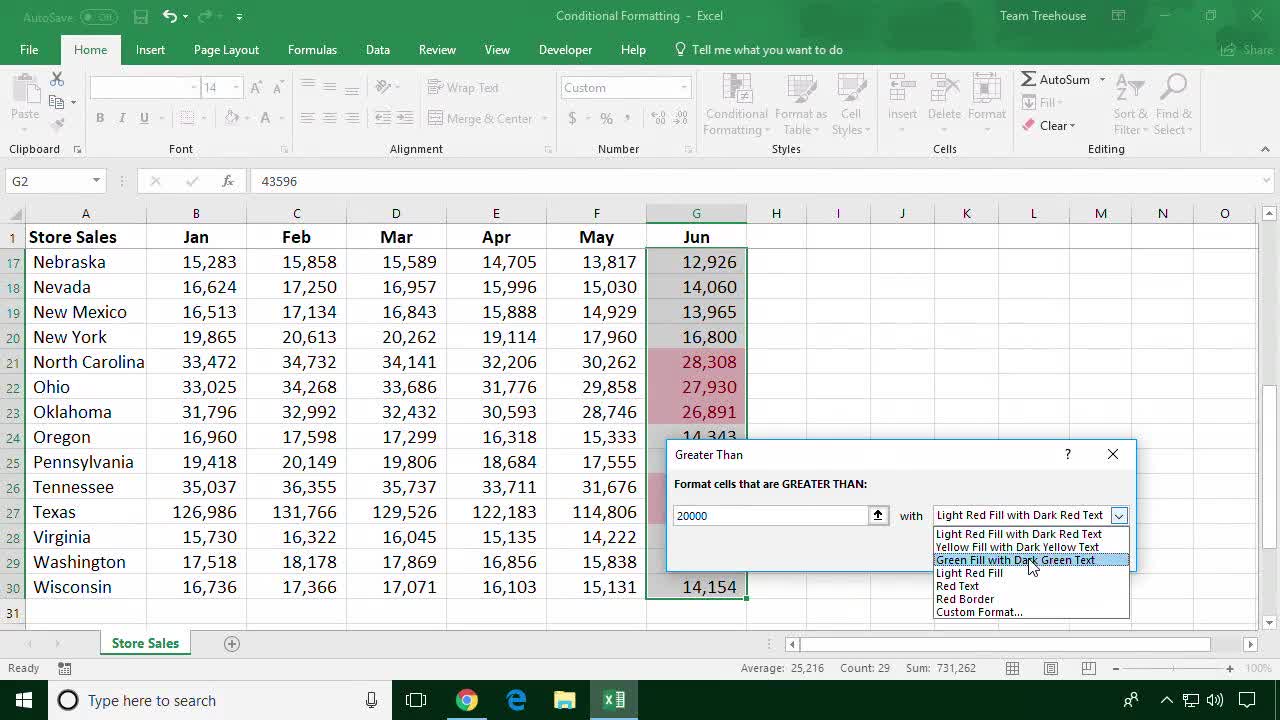Open the Formulas ribbon tab

tap(312, 50)
